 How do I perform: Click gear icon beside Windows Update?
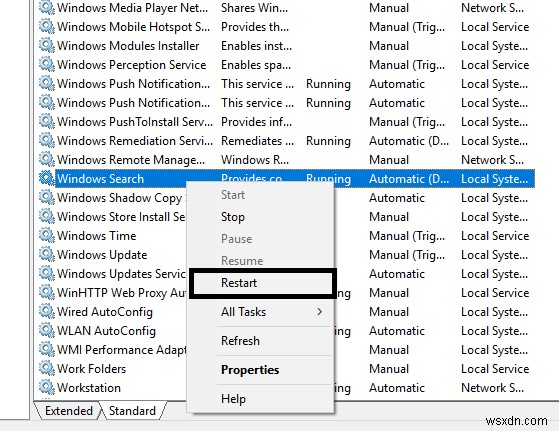tap(46, 254)
